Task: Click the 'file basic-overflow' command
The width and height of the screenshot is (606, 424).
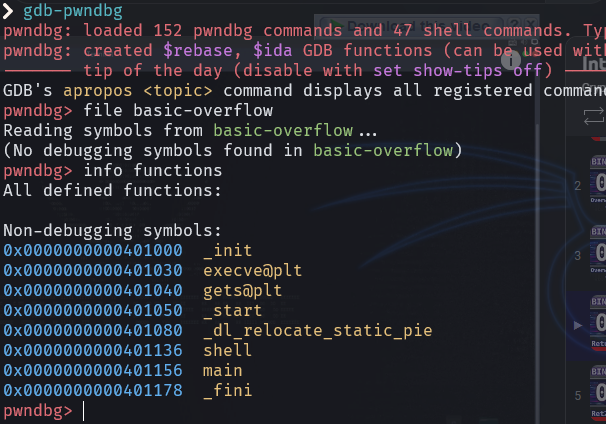Action: point(178,111)
